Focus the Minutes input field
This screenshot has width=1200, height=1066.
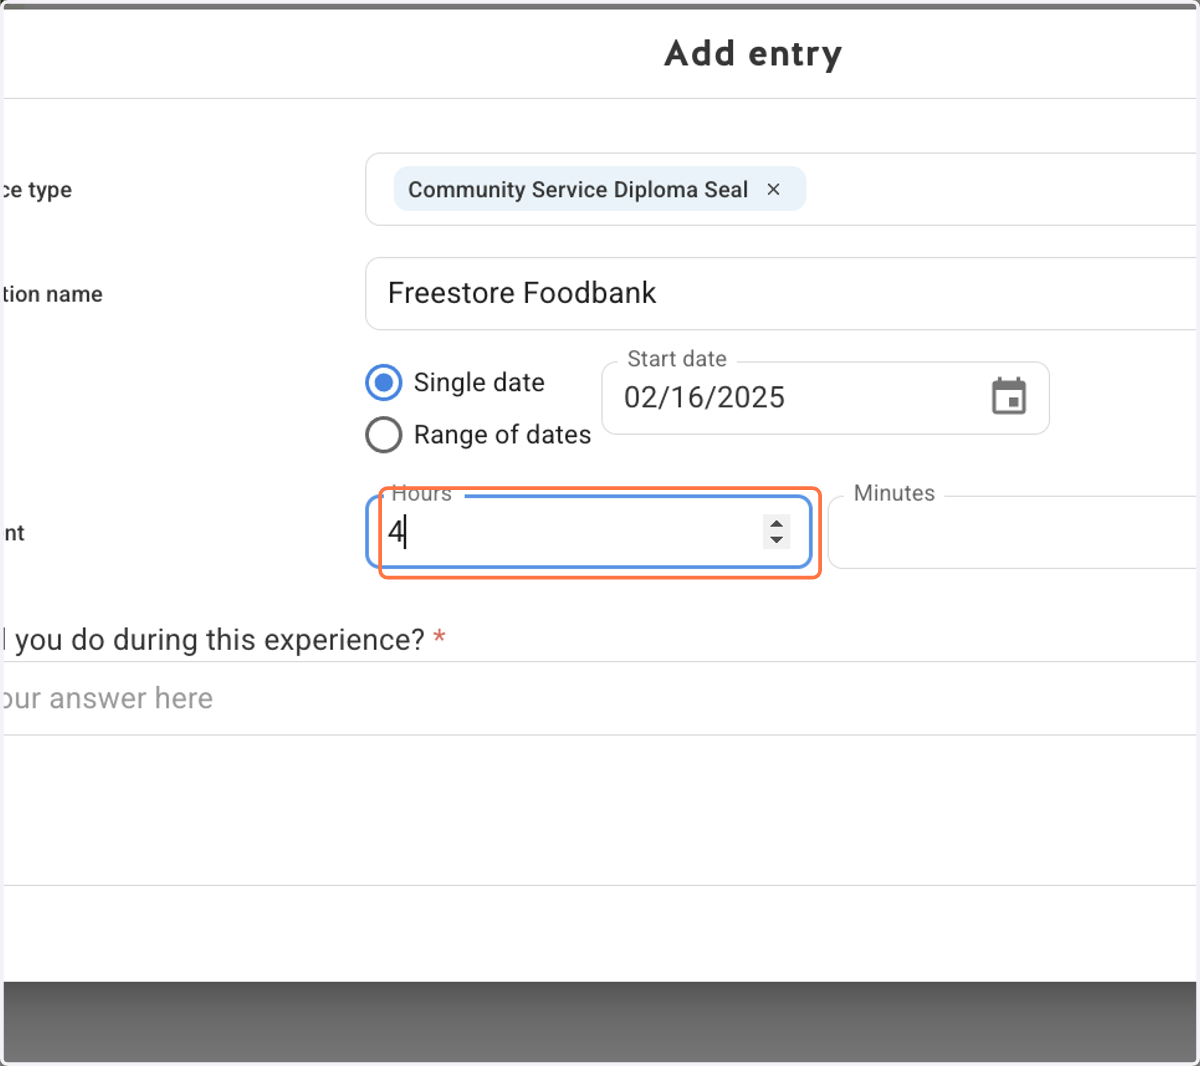1013,532
